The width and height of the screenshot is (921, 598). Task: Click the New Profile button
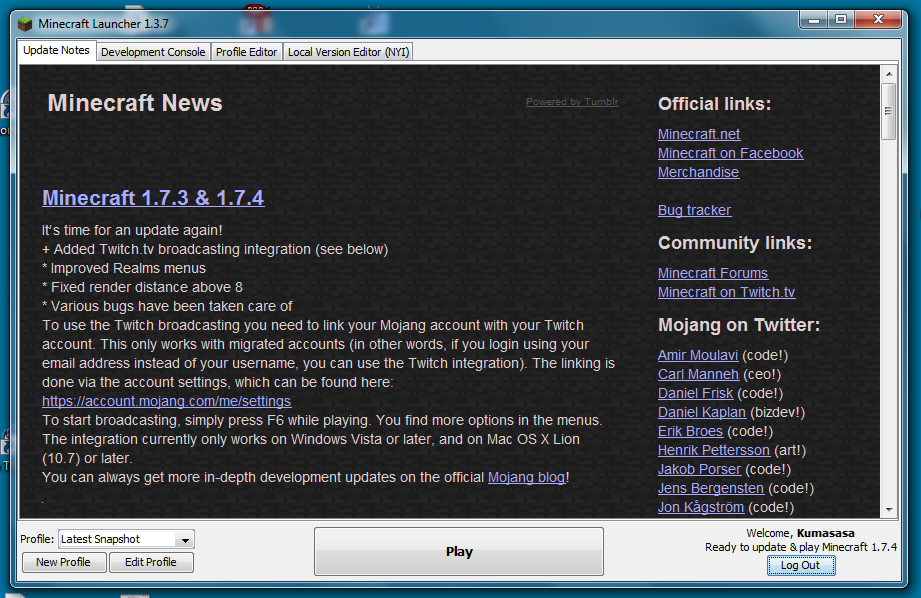(x=64, y=562)
